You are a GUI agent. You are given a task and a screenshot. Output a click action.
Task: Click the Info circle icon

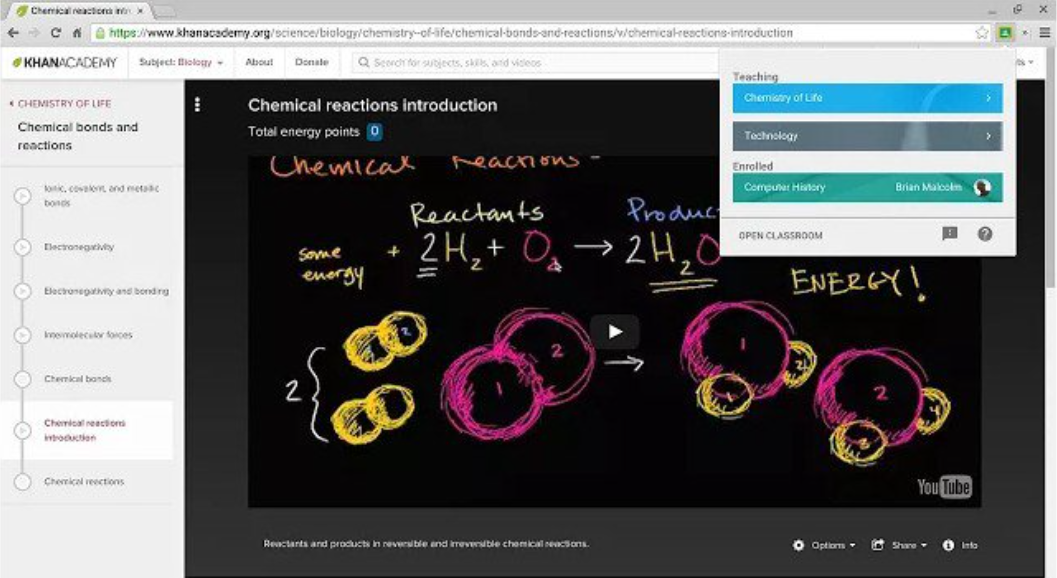[x=948, y=545]
